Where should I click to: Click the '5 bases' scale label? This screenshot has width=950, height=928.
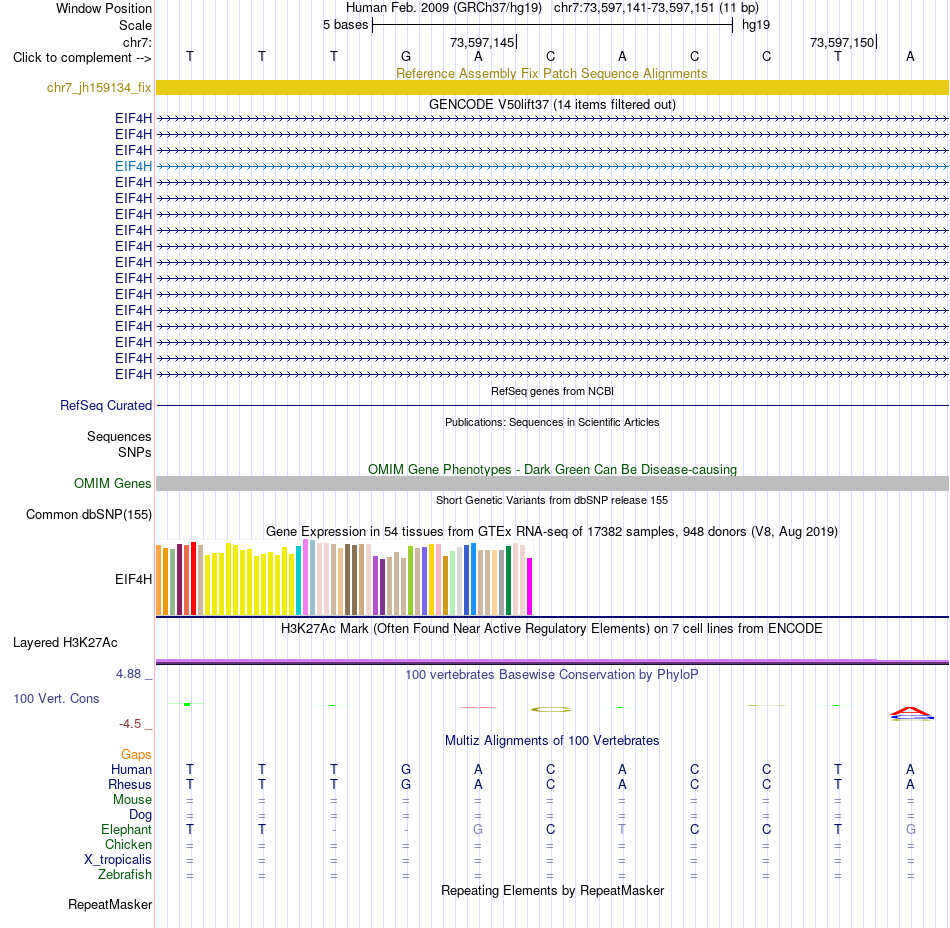pos(345,25)
